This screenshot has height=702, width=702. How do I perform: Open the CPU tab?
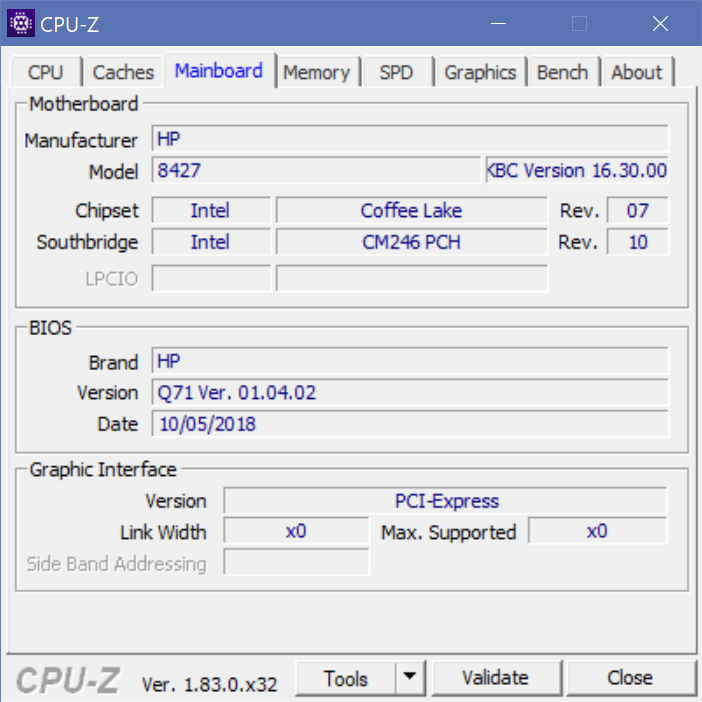coord(46,72)
